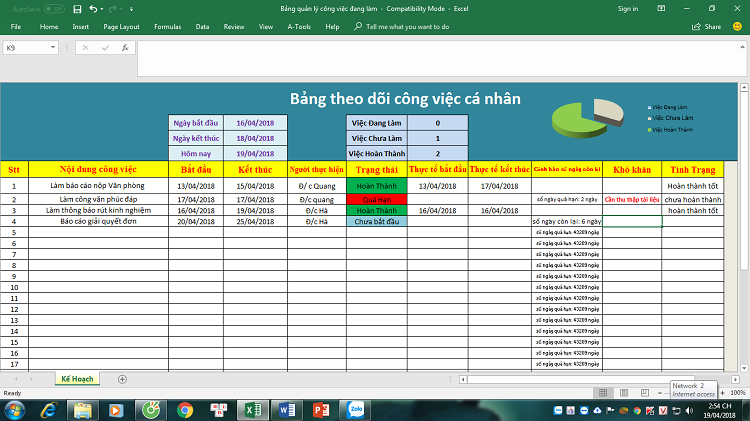Screen dimensions: 750x421
Task: Click the horizontal scrollbar left arrow
Action: pos(463,379)
